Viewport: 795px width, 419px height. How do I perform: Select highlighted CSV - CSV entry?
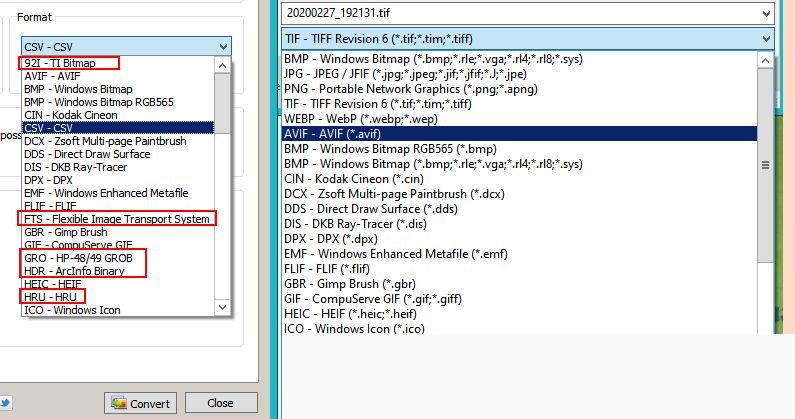tap(118, 128)
